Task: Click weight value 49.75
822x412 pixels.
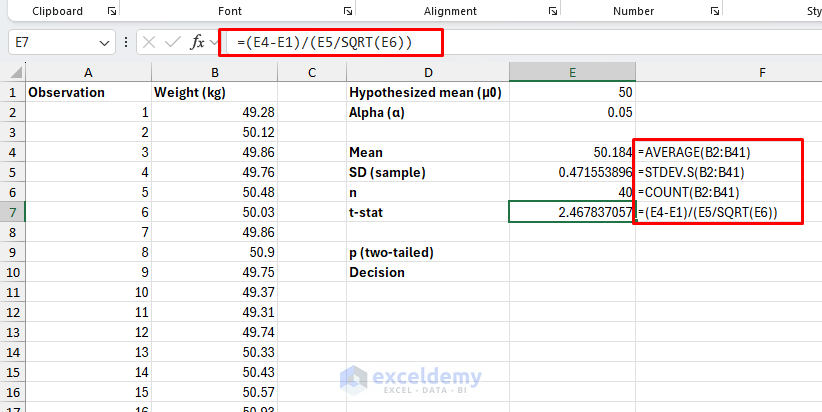Action: [x=214, y=272]
